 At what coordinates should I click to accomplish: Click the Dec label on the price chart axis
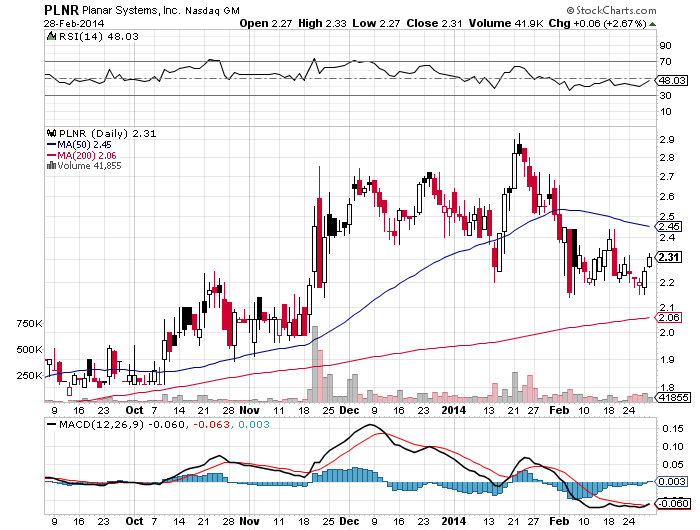tap(349, 410)
